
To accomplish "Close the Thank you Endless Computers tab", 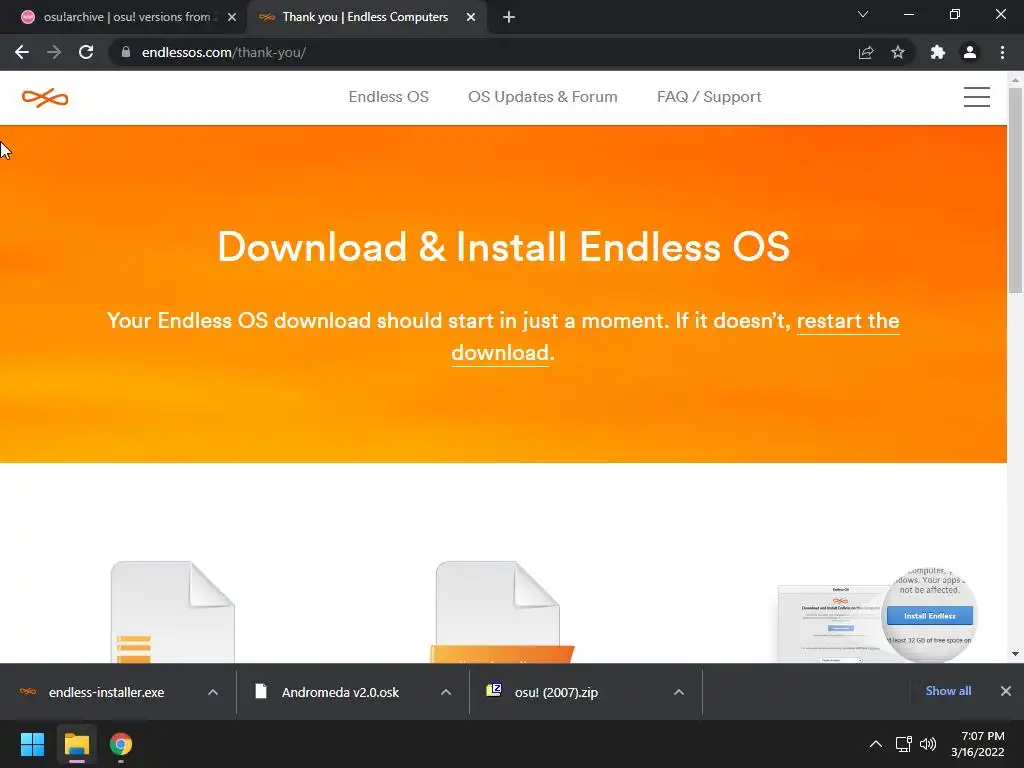I will (x=471, y=17).
